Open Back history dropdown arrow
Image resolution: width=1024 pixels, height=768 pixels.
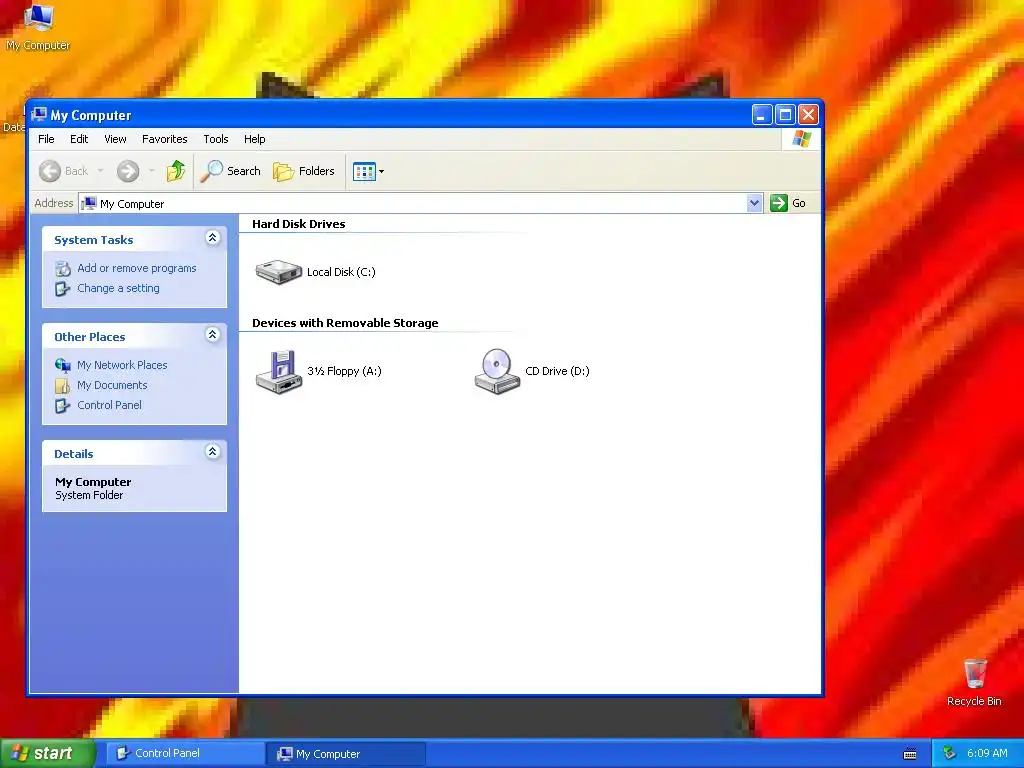pyautogui.click(x=100, y=171)
